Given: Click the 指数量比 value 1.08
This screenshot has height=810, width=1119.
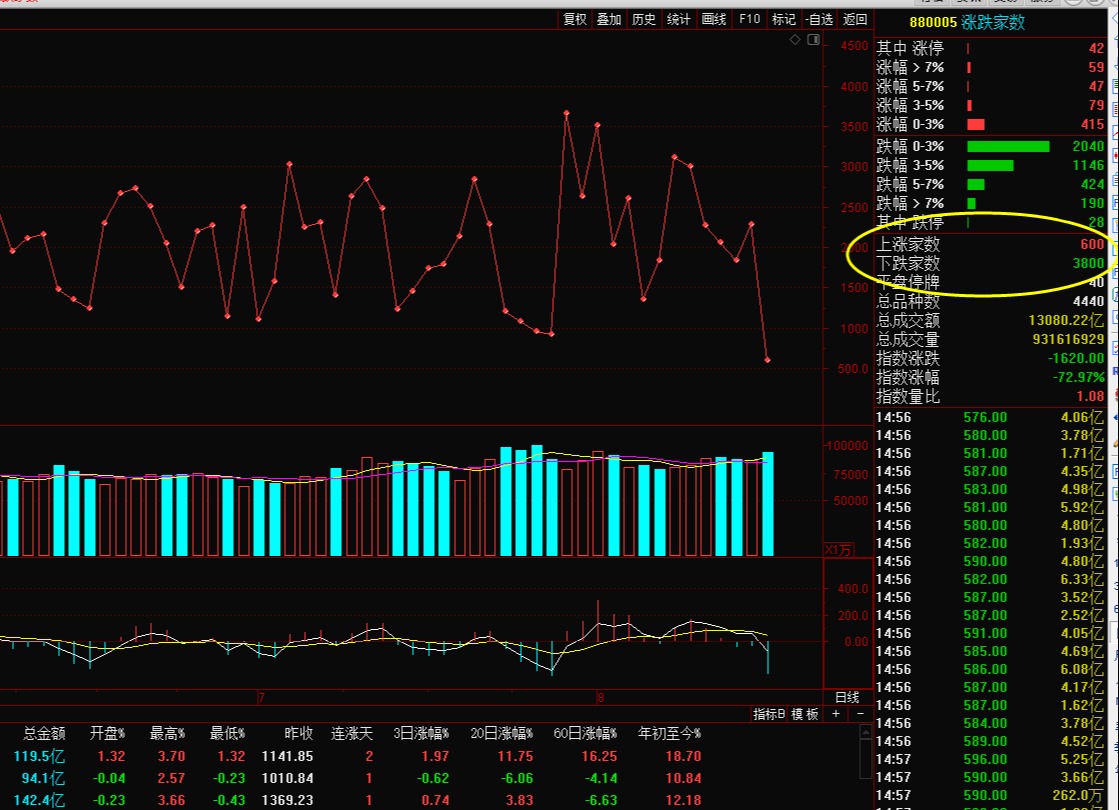Looking at the screenshot, I should click(x=1090, y=396).
